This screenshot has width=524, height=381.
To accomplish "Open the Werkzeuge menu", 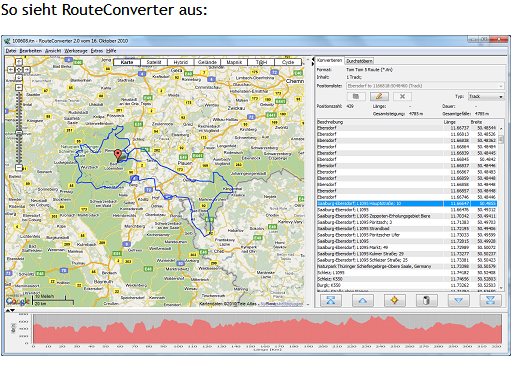I will point(76,51).
